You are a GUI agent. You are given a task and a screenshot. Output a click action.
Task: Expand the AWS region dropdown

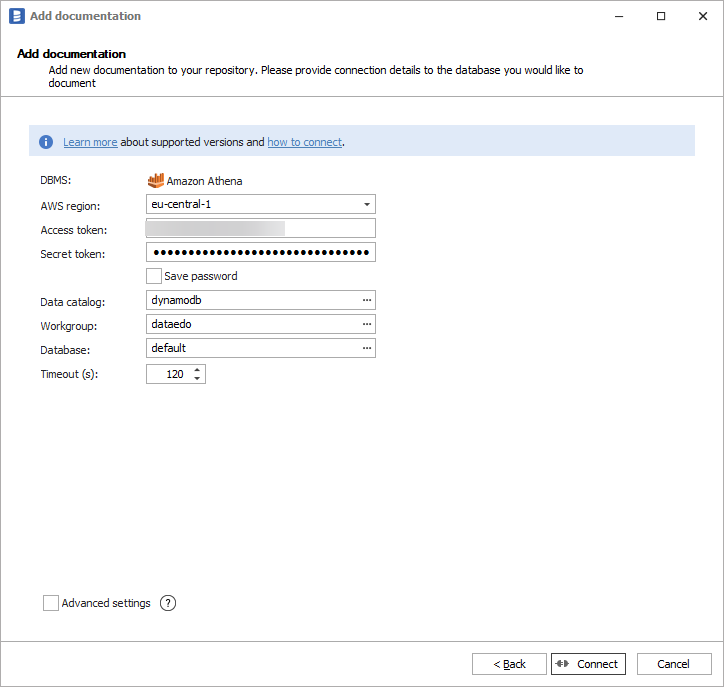click(367, 205)
